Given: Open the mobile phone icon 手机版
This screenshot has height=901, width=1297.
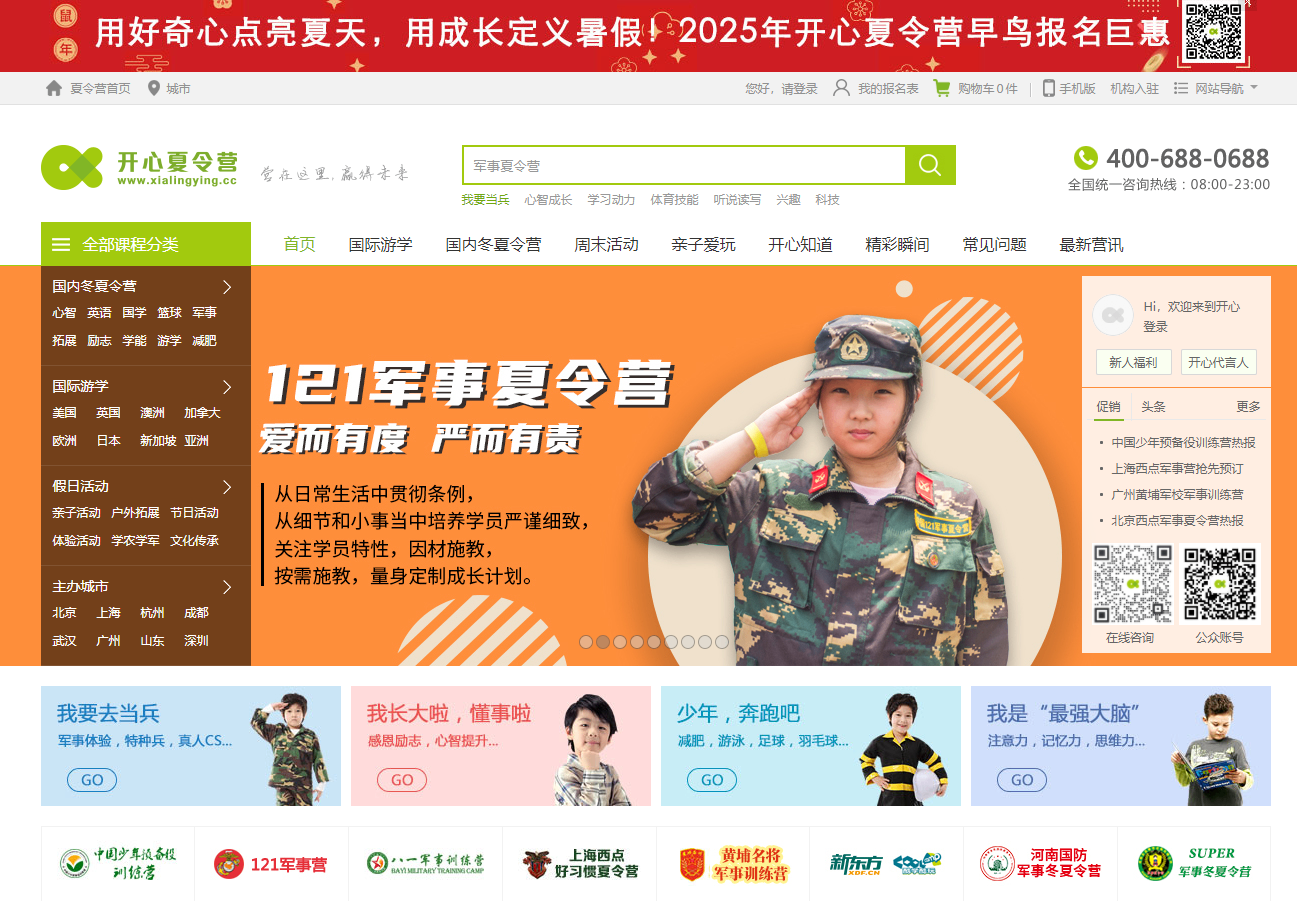Looking at the screenshot, I should (x=1048, y=88).
